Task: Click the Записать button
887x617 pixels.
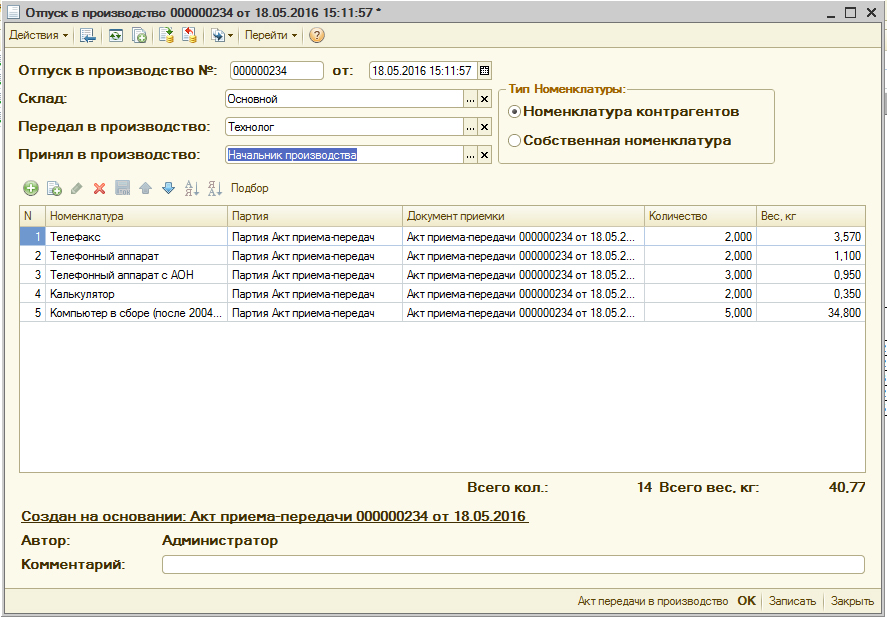Action: pyautogui.click(x=792, y=602)
